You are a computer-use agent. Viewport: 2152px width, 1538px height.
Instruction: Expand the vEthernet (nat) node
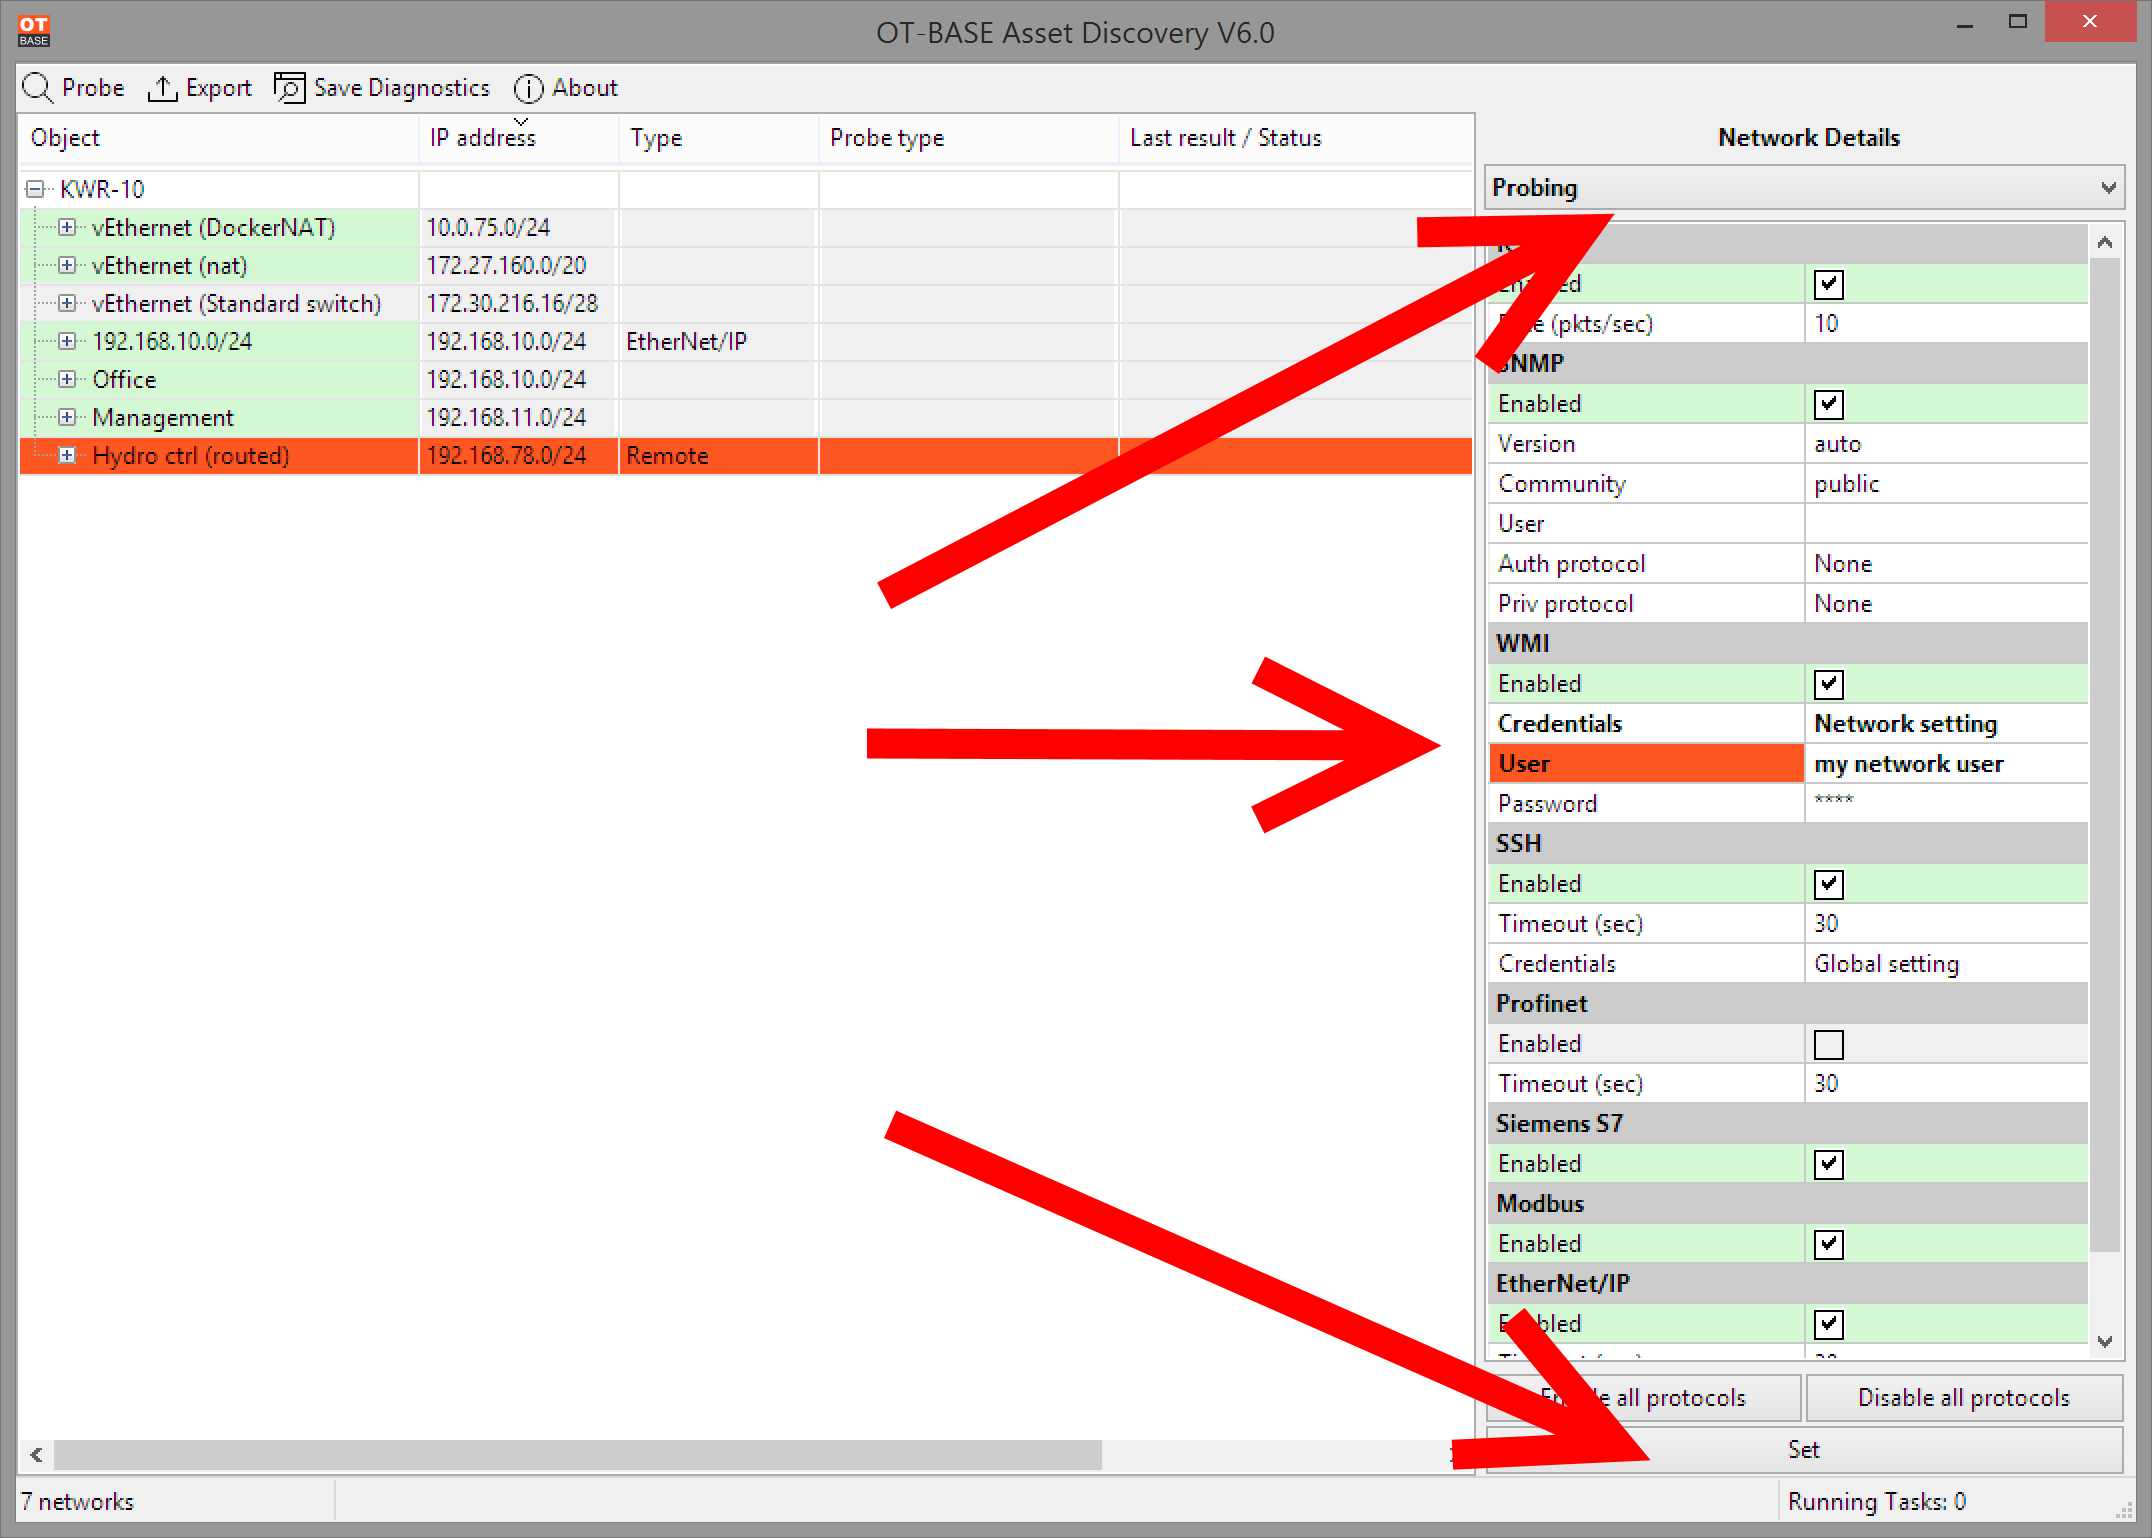[x=67, y=265]
